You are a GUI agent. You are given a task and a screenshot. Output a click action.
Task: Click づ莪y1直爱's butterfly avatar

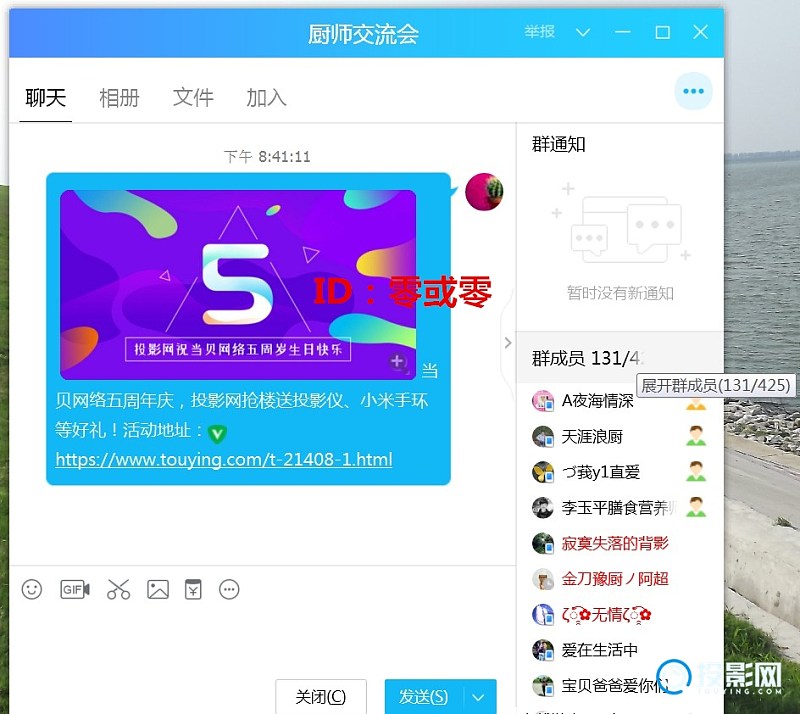tap(543, 473)
